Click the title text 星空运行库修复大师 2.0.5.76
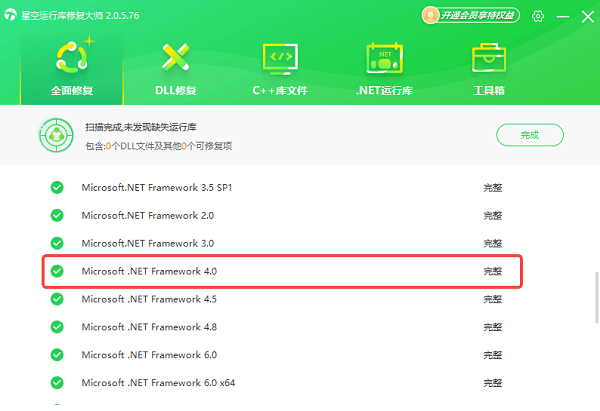This screenshot has height=411, width=600. 80,15
